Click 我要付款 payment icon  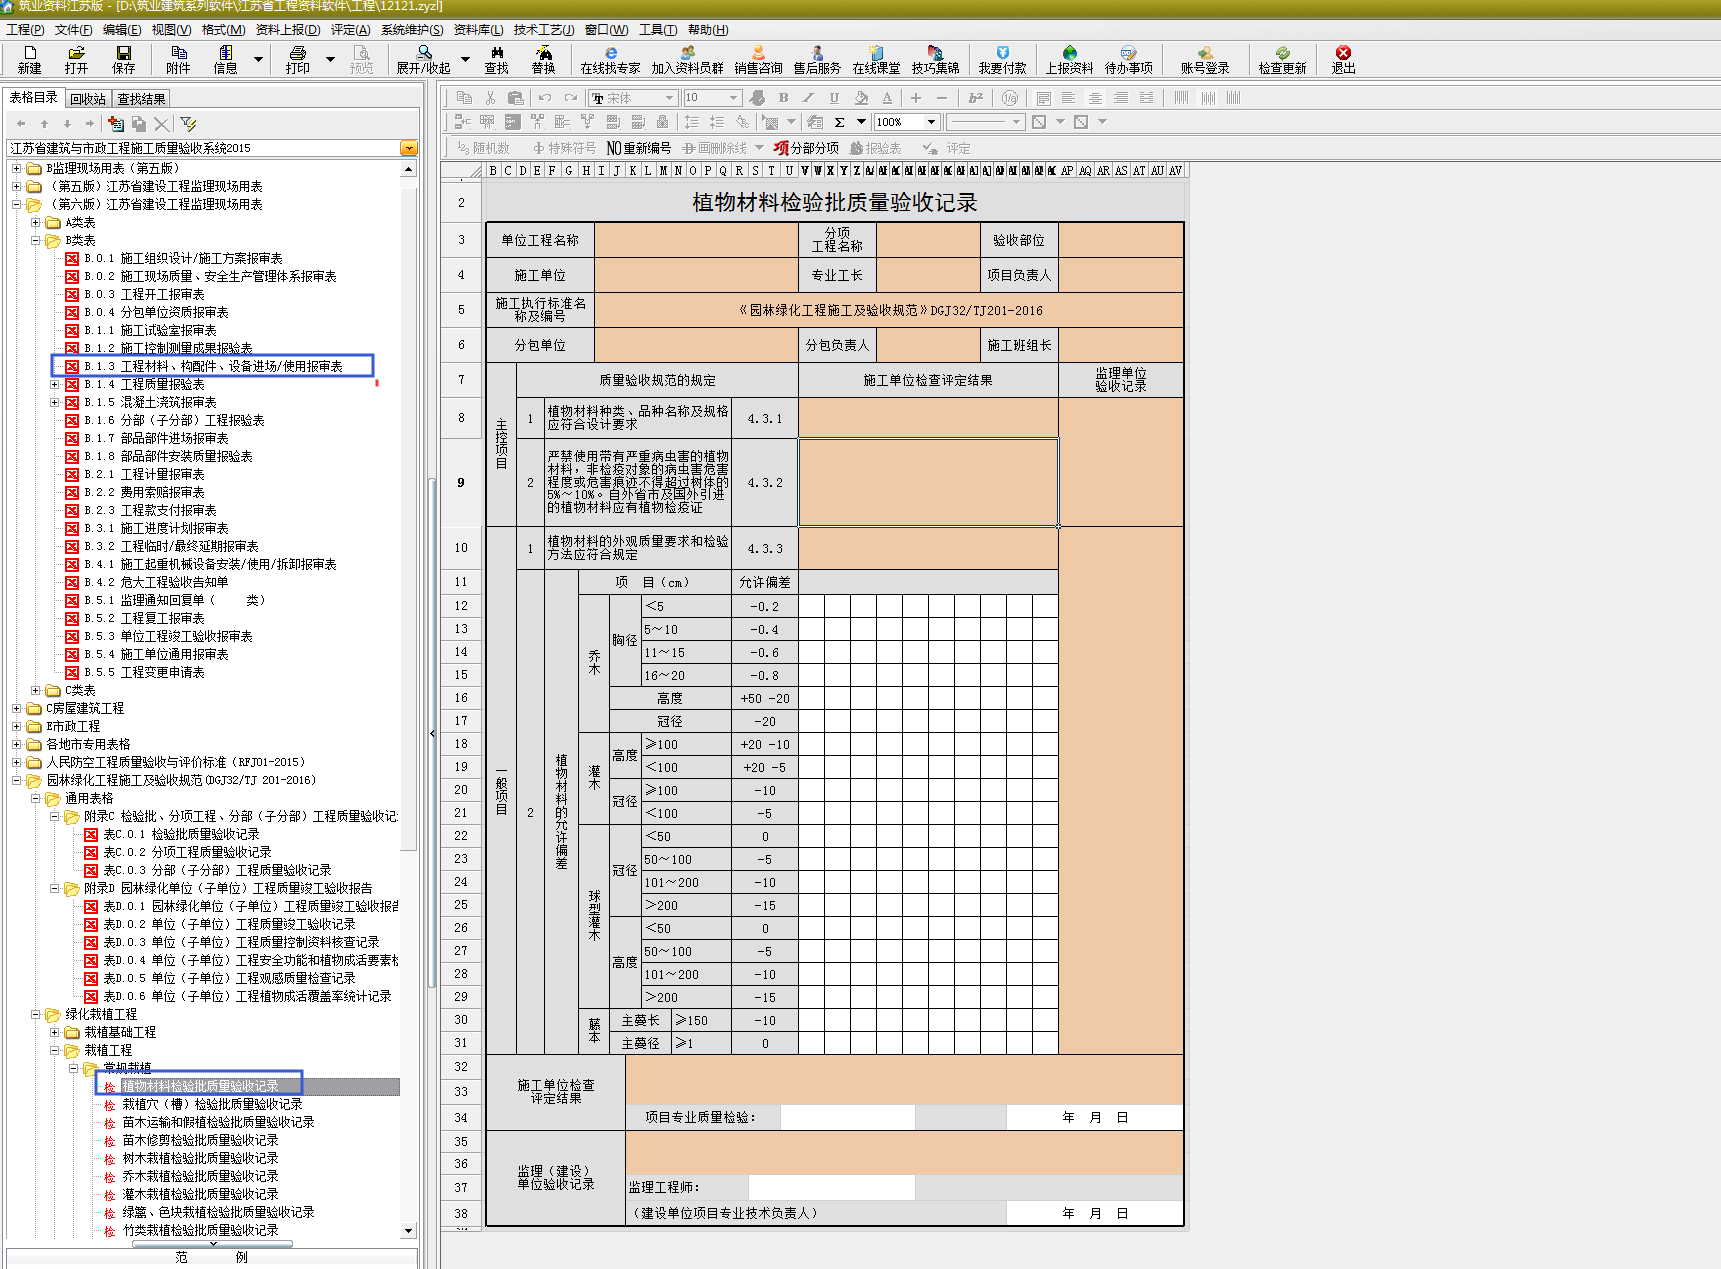point(1003,60)
